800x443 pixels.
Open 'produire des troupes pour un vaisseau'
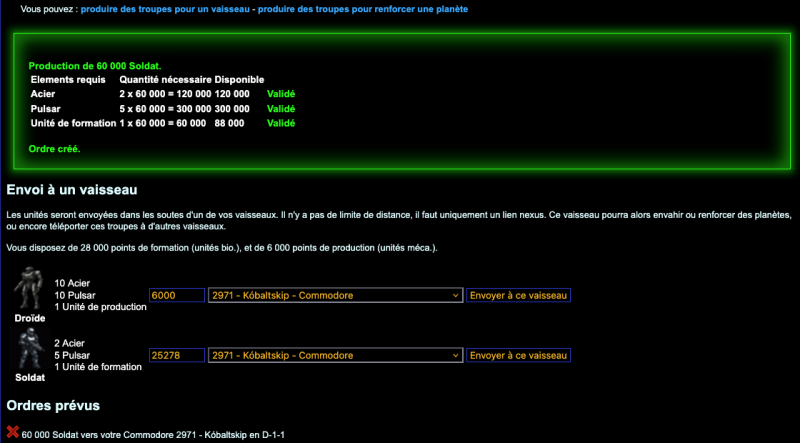click(x=165, y=9)
